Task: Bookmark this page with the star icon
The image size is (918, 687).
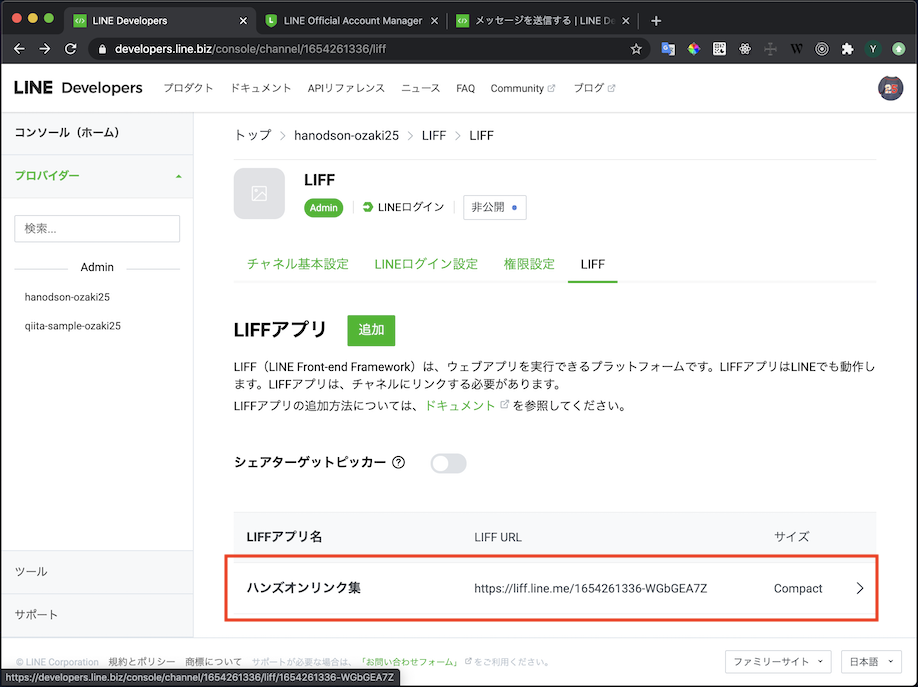Action: (x=636, y=49)
